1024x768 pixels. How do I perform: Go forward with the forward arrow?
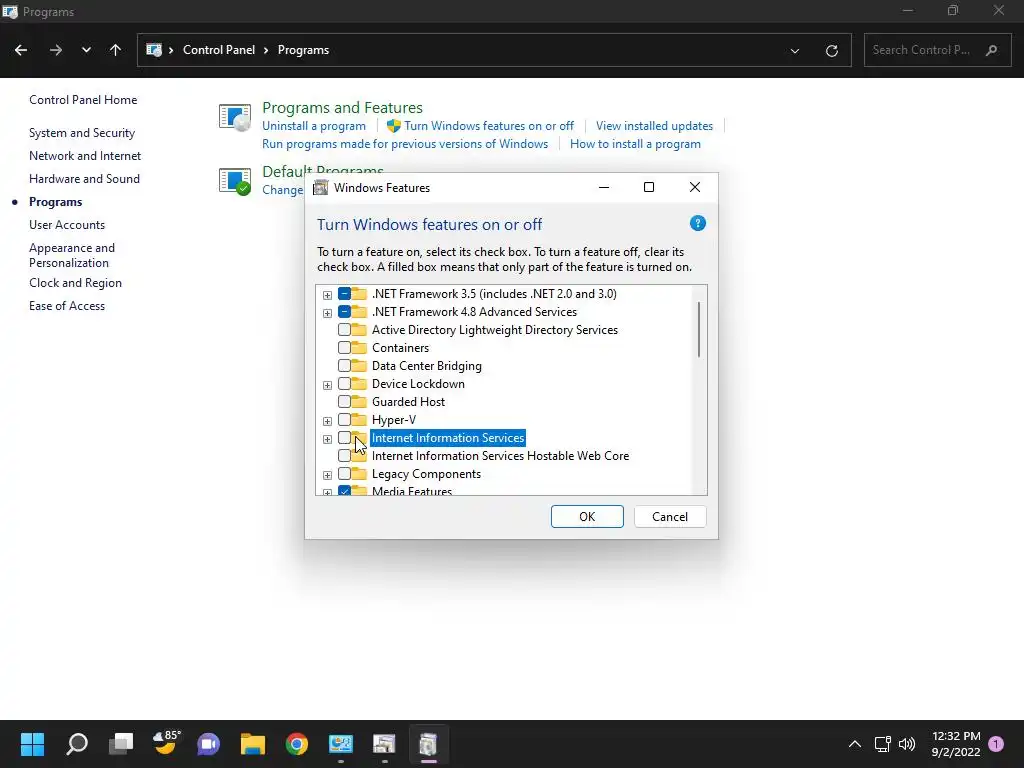56,50
